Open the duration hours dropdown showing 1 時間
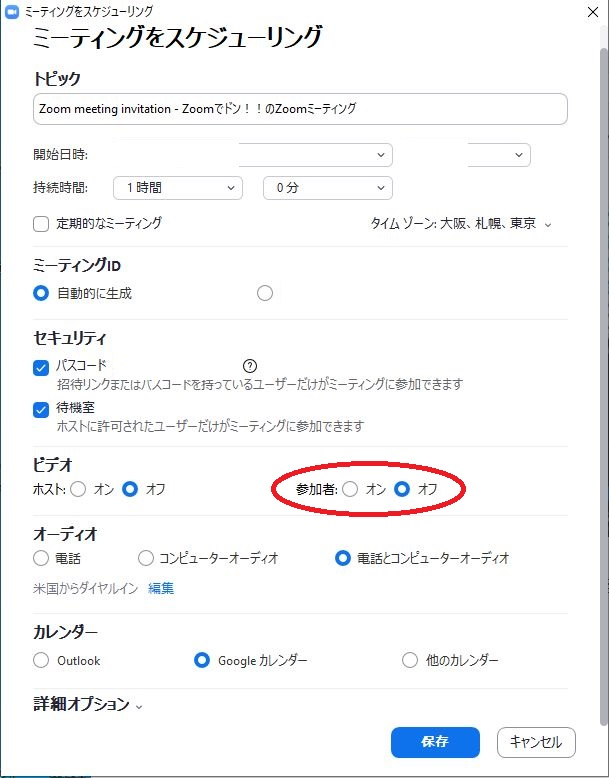Viewport: 609px width, 778px height. [178, 188]
